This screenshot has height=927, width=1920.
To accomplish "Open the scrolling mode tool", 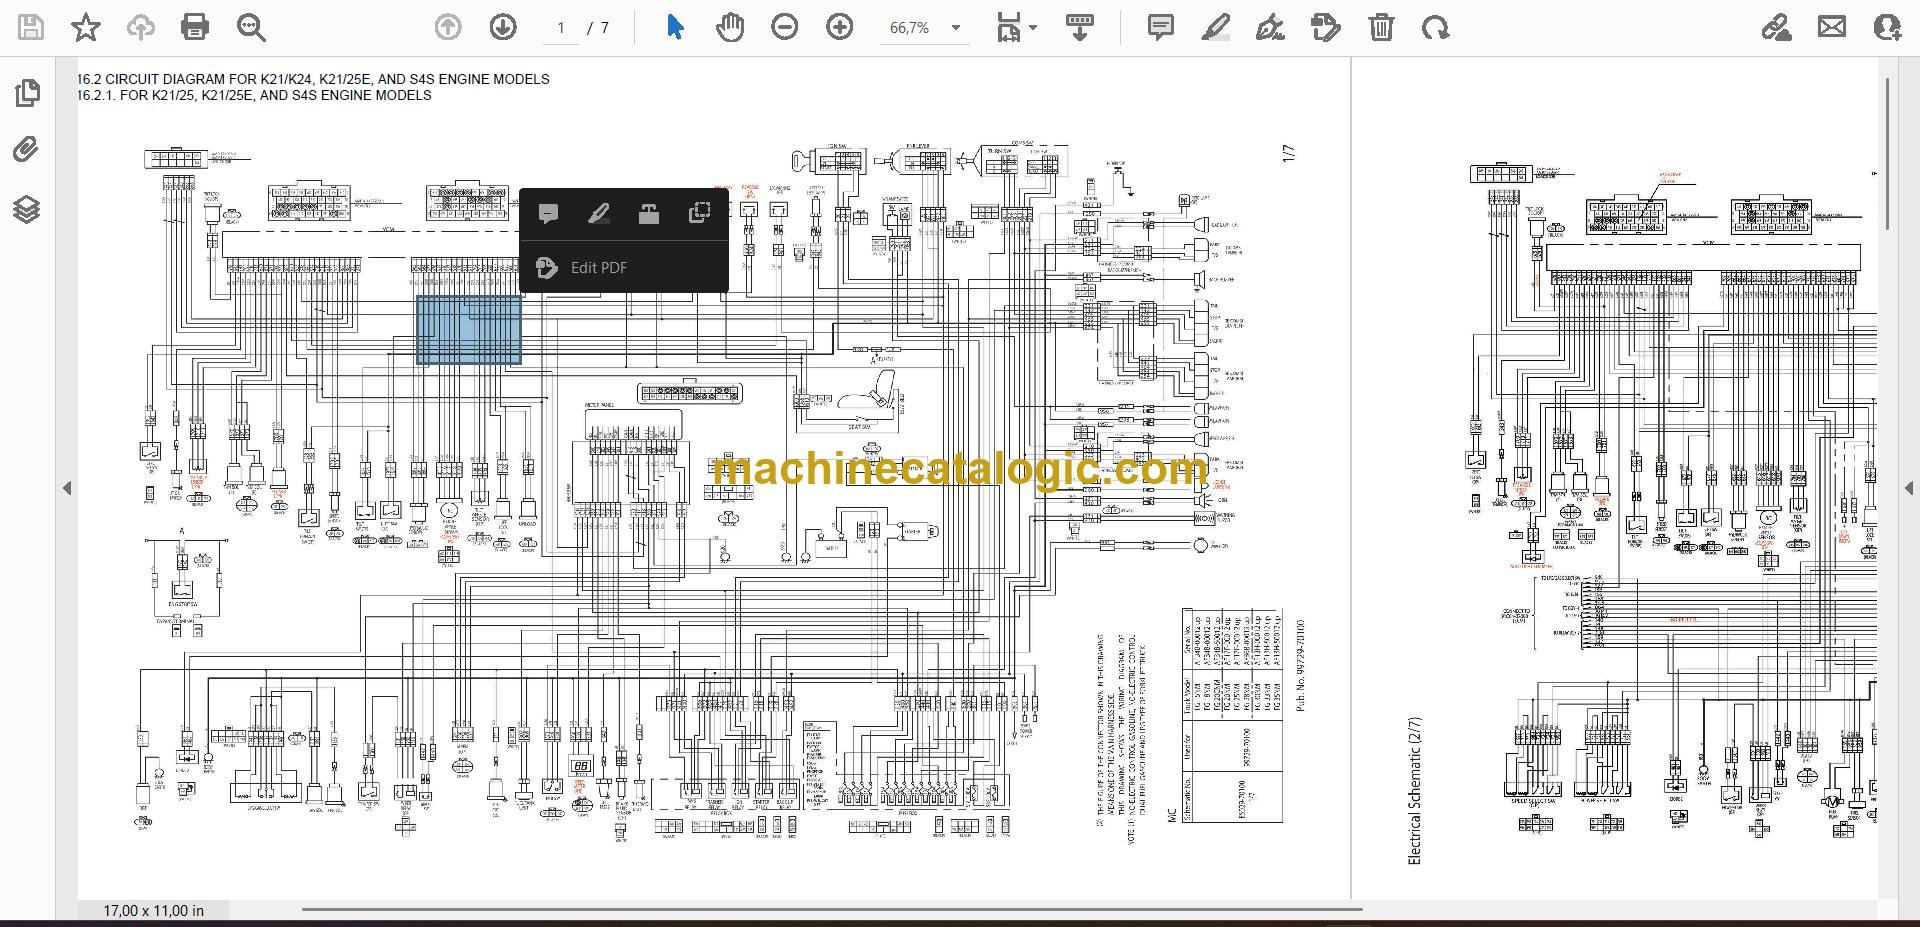I will tap(1079, 27).
